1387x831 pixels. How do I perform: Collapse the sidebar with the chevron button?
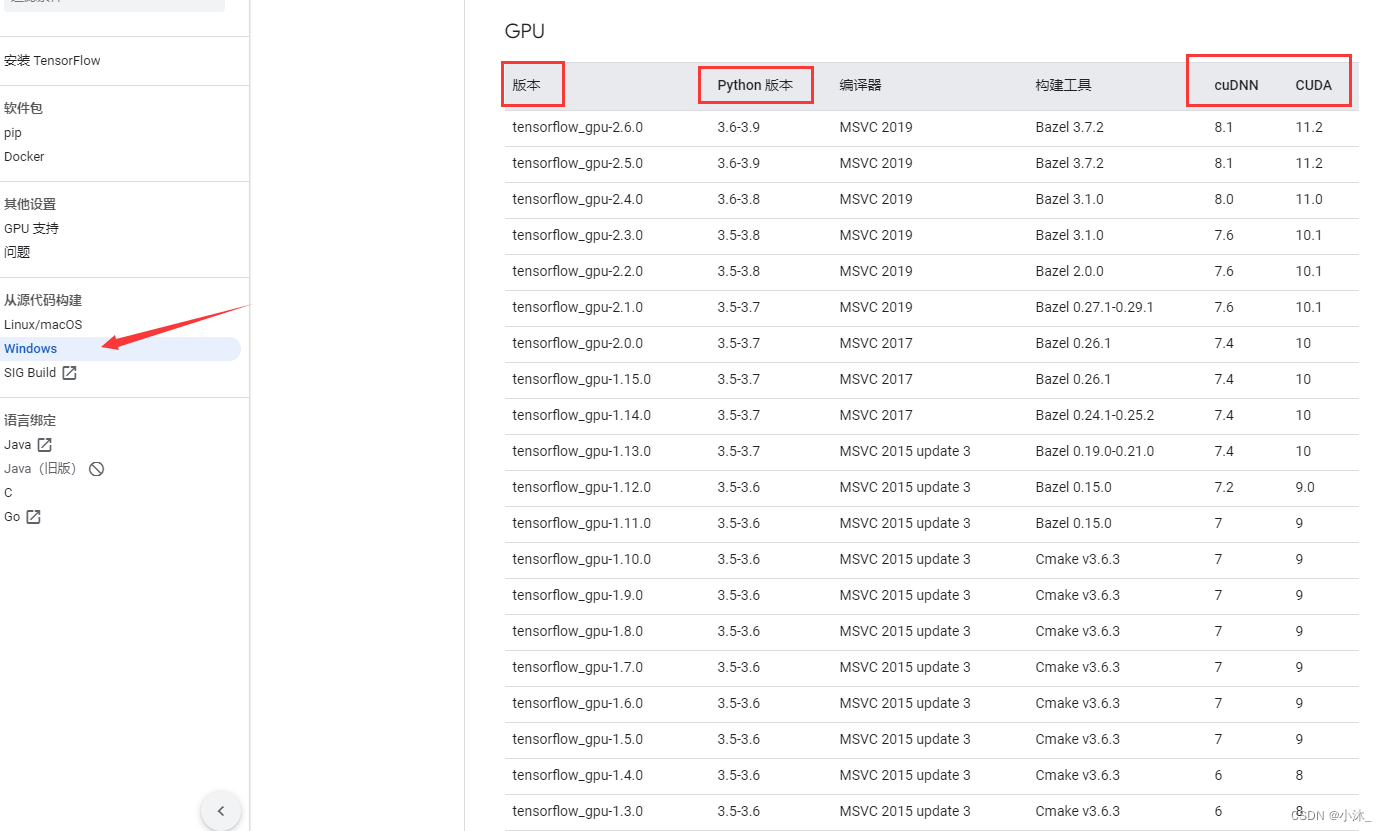[221, 811]
